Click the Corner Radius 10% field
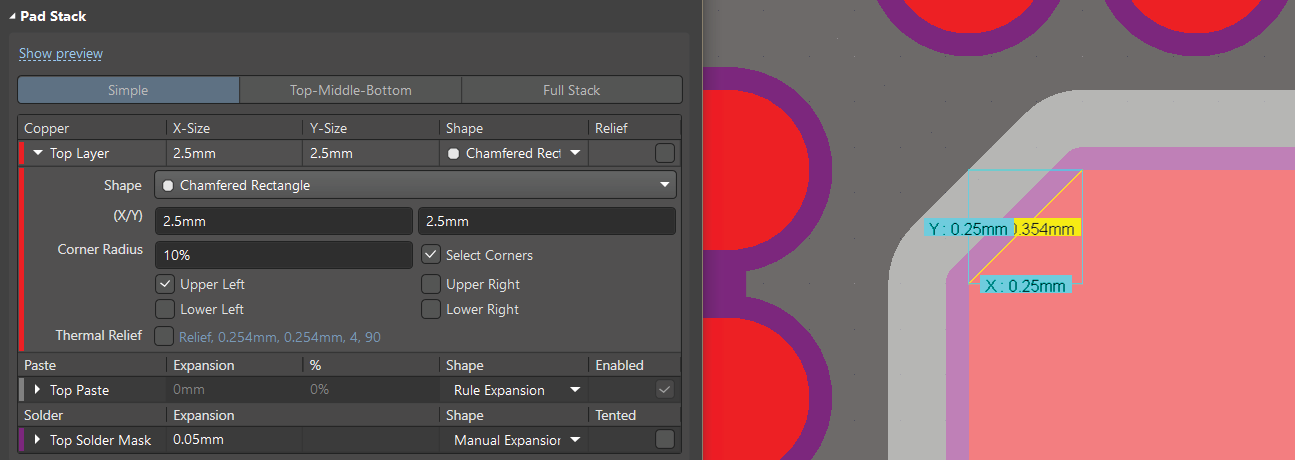The image size is (1295, 460). pyautogui.click(x=283, y=255)
